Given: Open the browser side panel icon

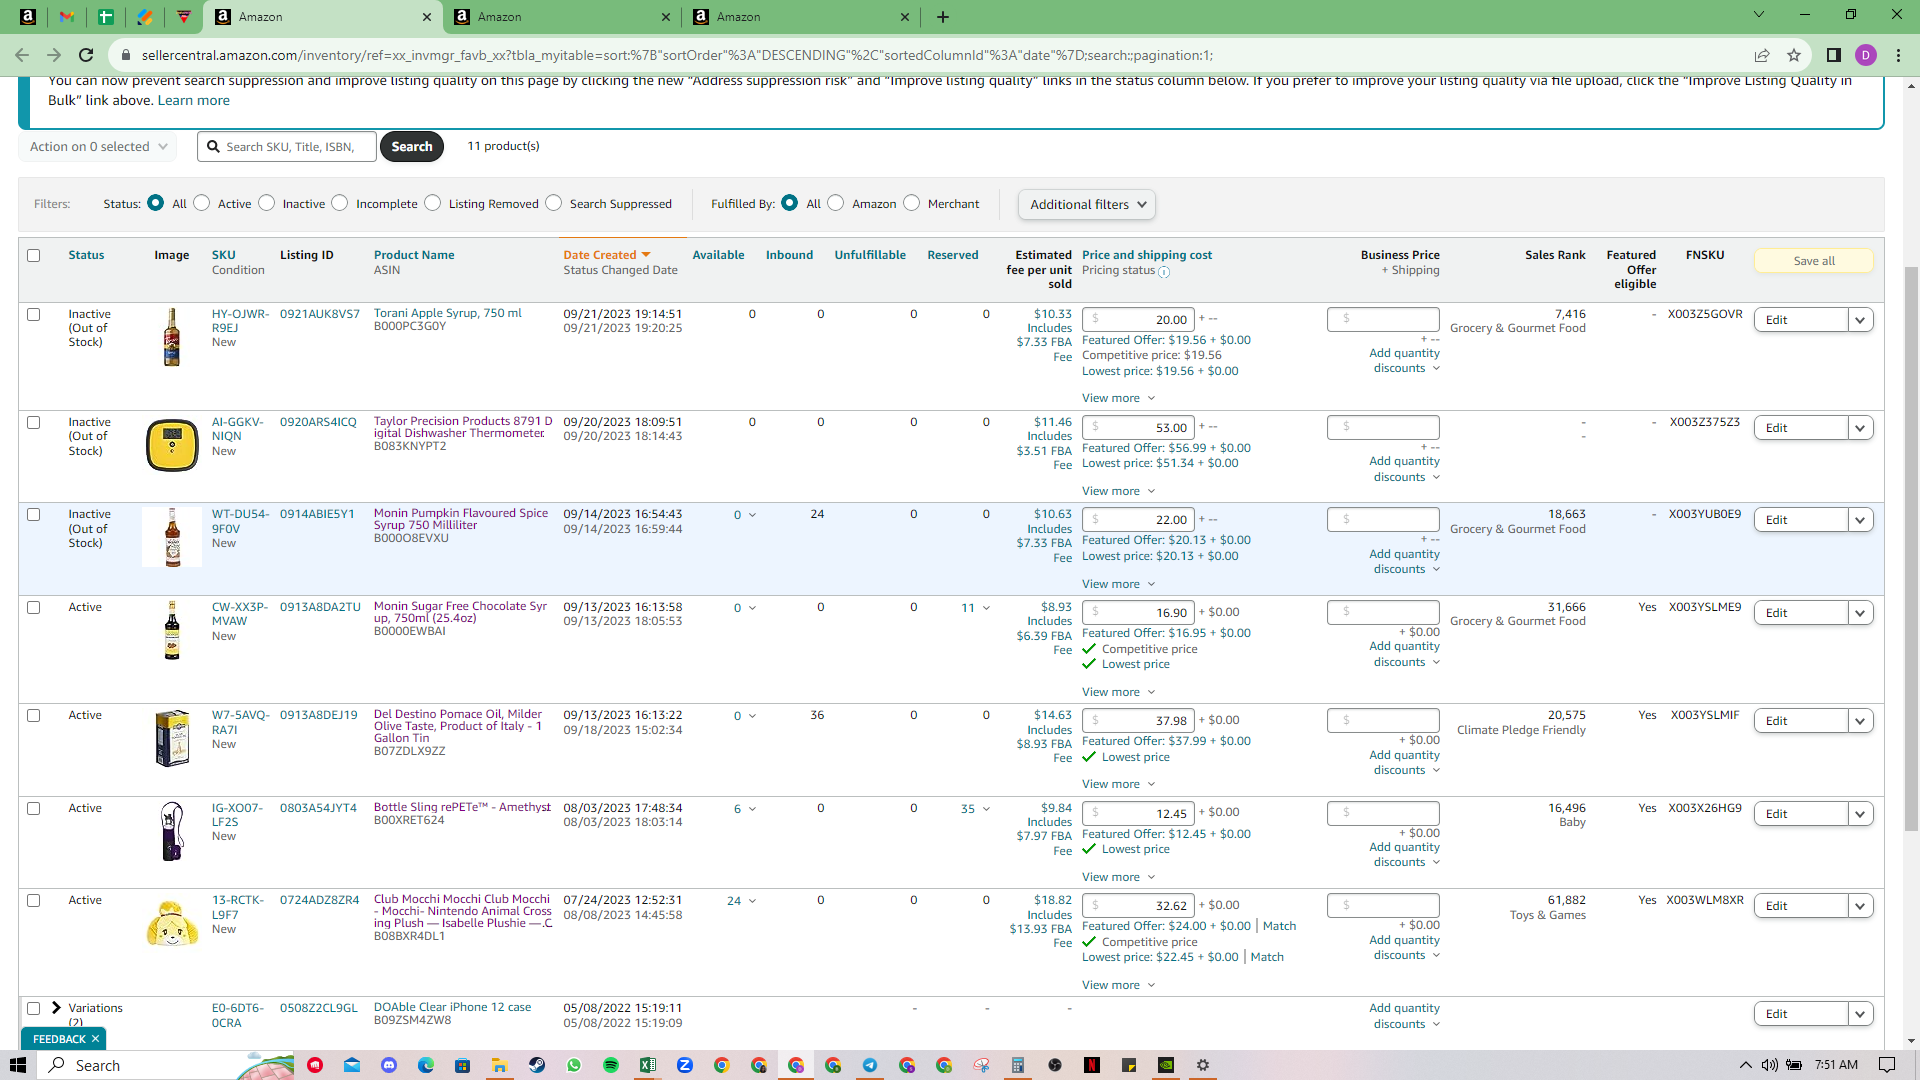Looking at the screenshot, I should [x=1833, y=55].
